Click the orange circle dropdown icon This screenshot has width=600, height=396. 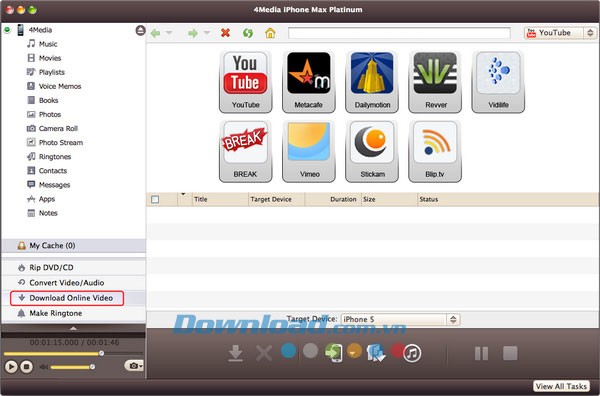click(354, 350)
